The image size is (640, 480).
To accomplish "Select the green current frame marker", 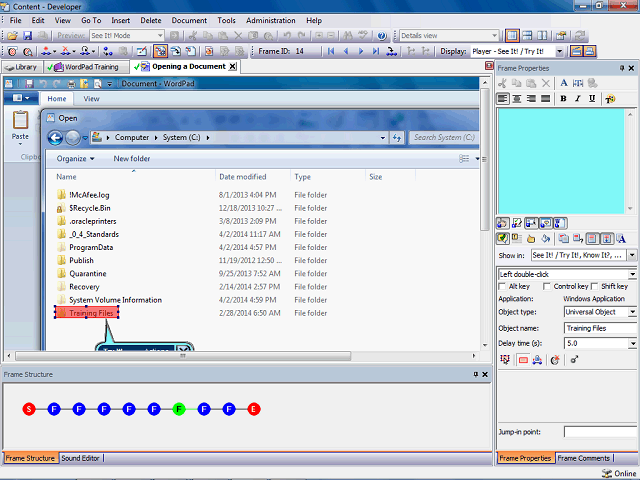I will pos(179,409).
